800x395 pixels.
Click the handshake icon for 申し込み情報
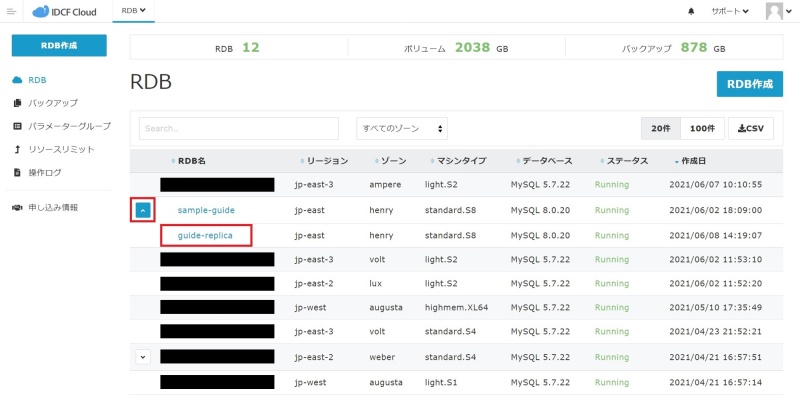point(17,208)
